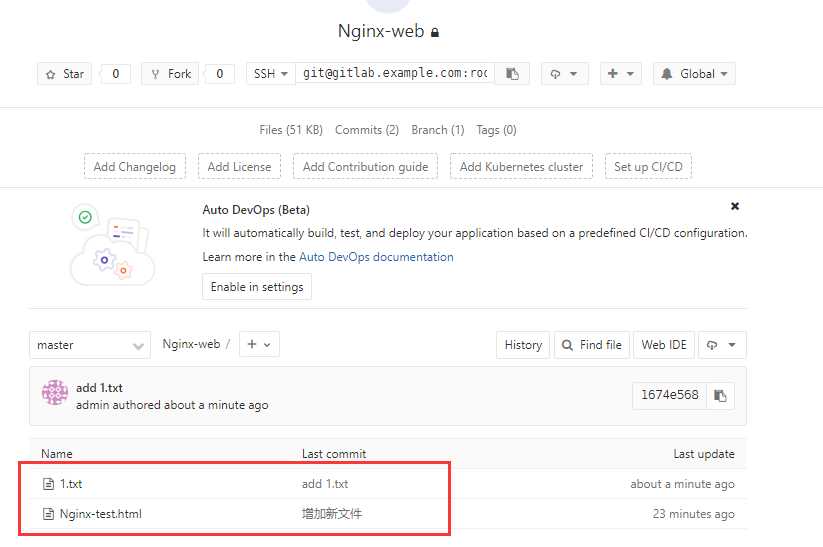The height and width of the screenshot is (547, 823).
Task: Open Branch (1) tab
Action: (438, 130)
